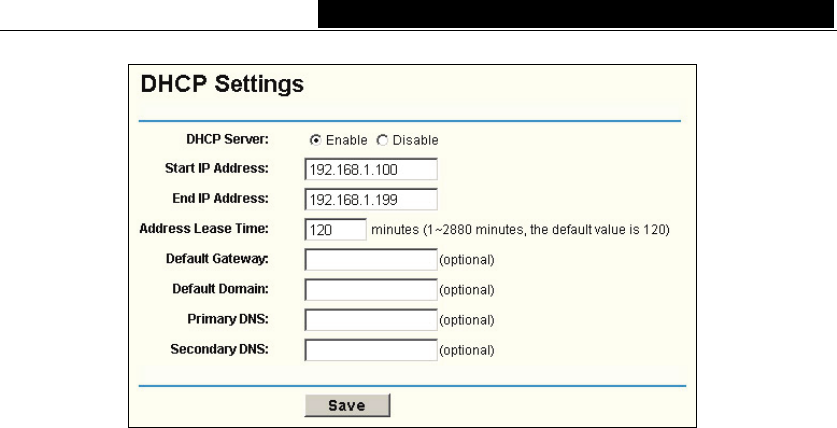This screenshot has width=837, height=428.
Task: Click the lease time minutes hint text
Action: point(520,230)
